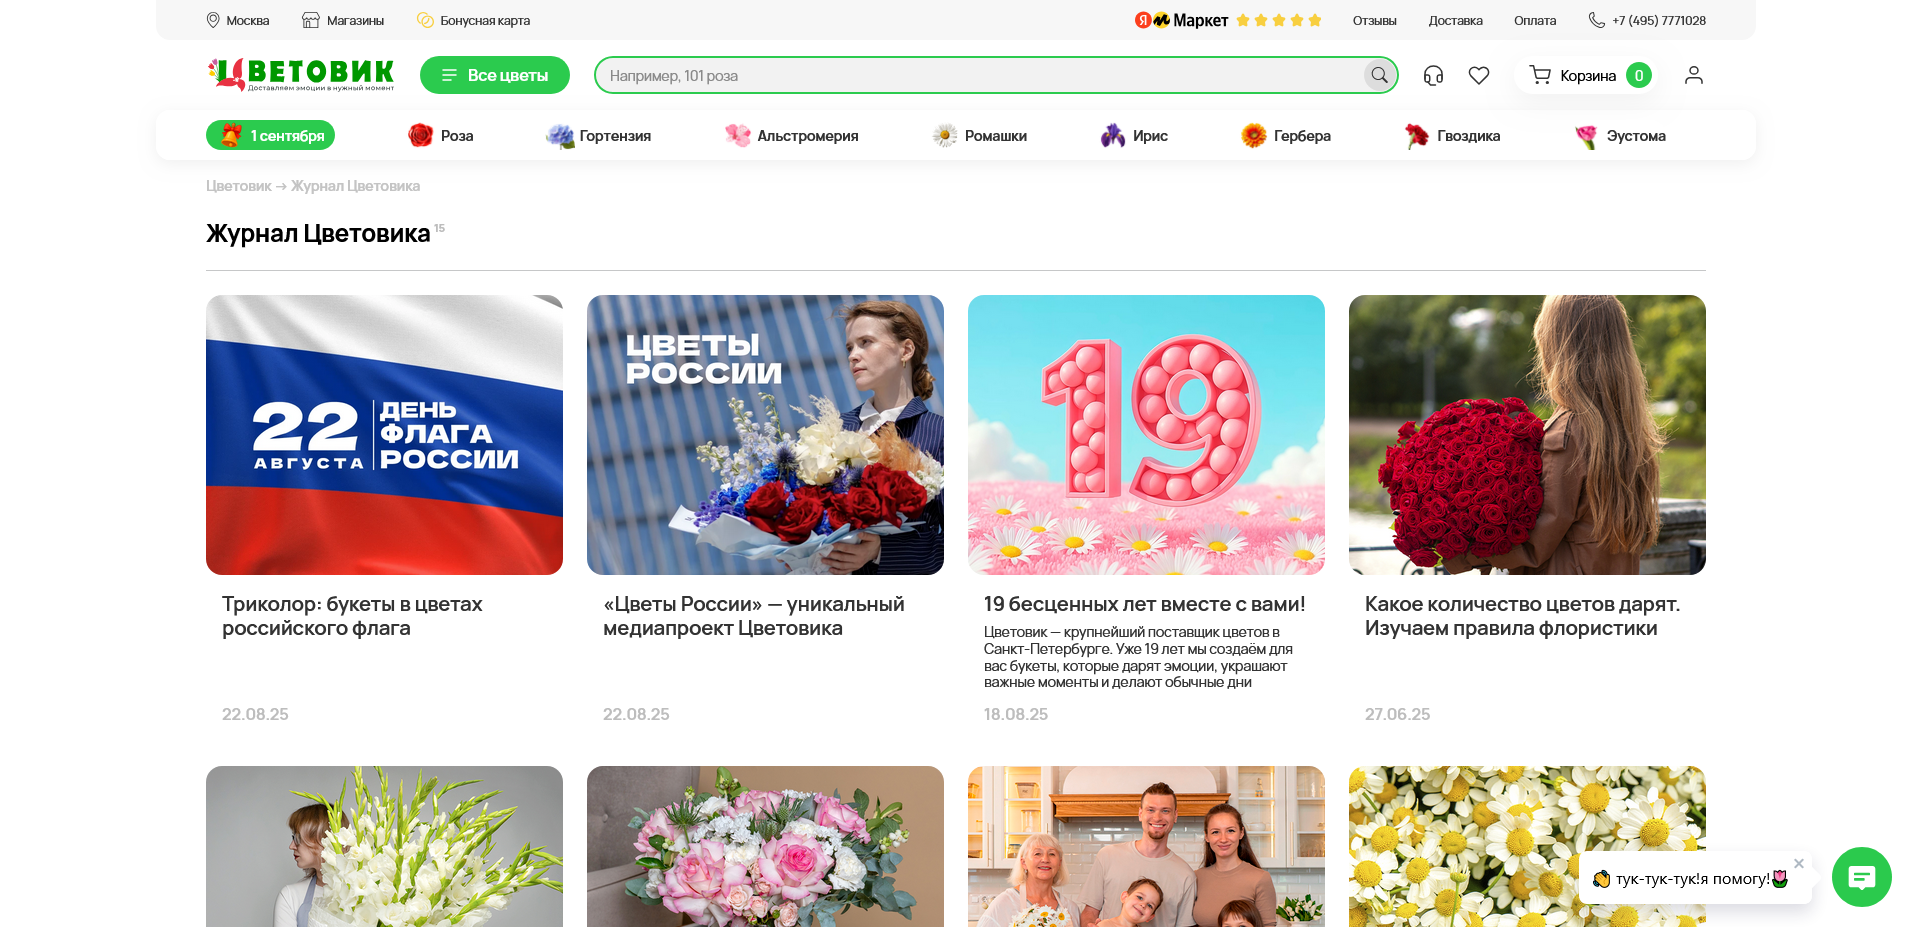Expand the Все цветы catalog menu
The image size is (1912, 927).
pyautogui.click(x=495, y=75)
